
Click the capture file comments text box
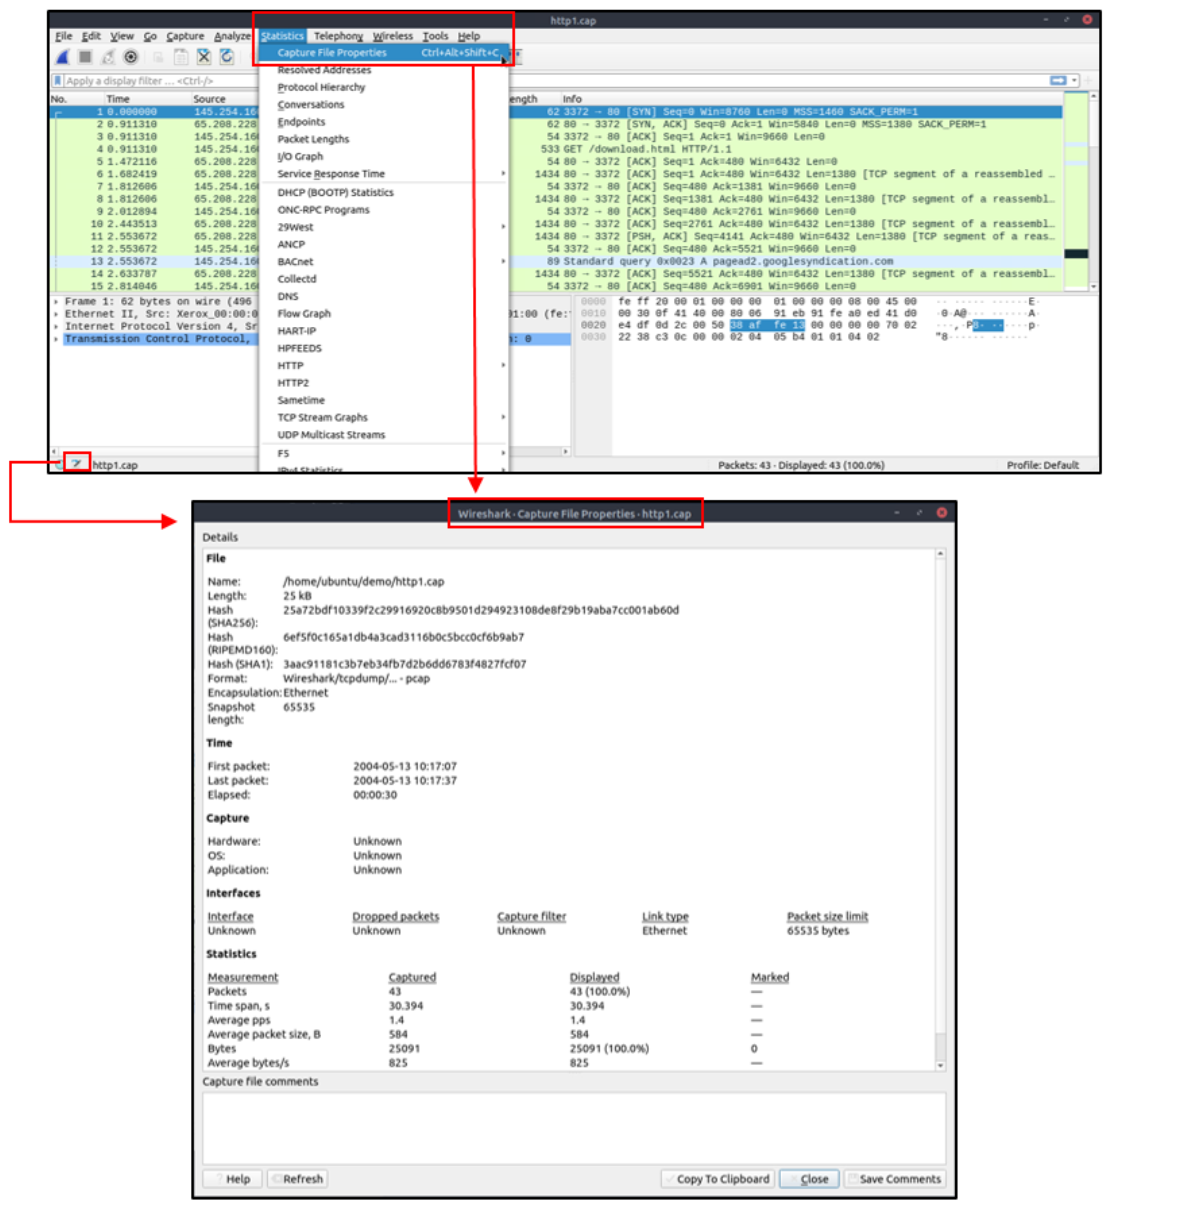tap(574, 1128)
